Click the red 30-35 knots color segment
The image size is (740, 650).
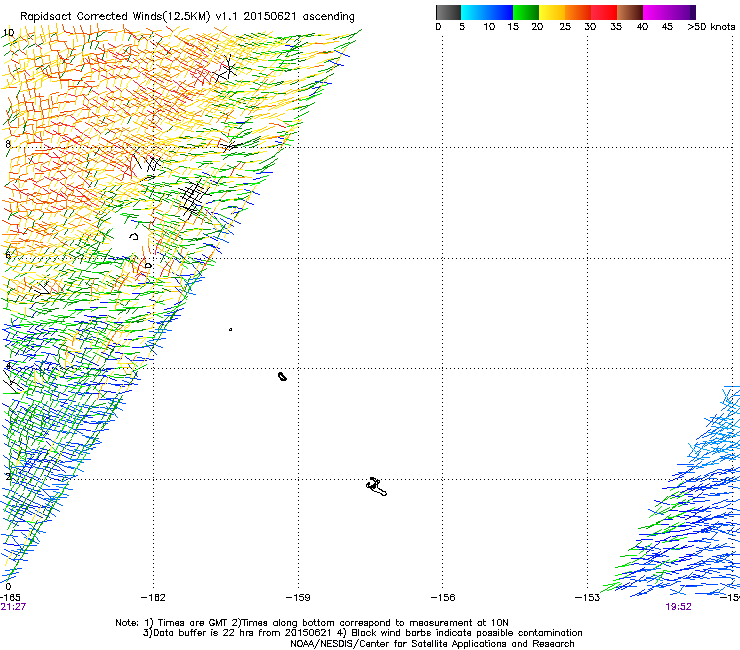(x=604, y=12)
